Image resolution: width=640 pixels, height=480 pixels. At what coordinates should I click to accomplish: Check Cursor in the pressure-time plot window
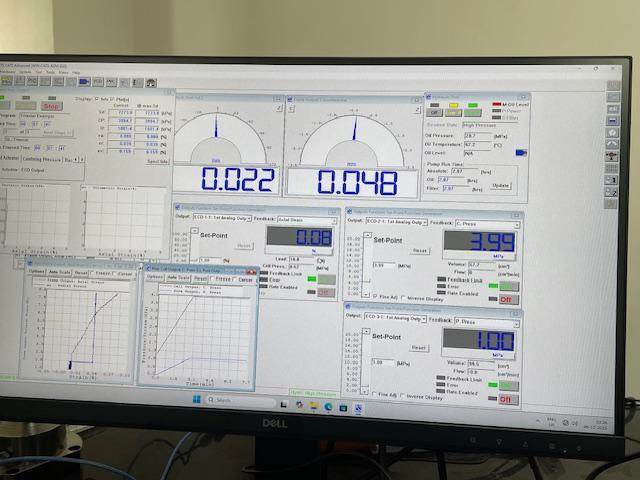pyautogui.click(x=236, y=279)
